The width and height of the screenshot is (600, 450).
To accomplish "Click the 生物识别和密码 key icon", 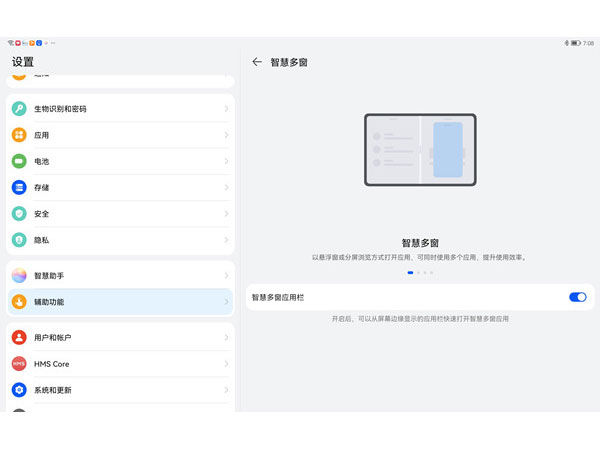I will pos(19,109).
